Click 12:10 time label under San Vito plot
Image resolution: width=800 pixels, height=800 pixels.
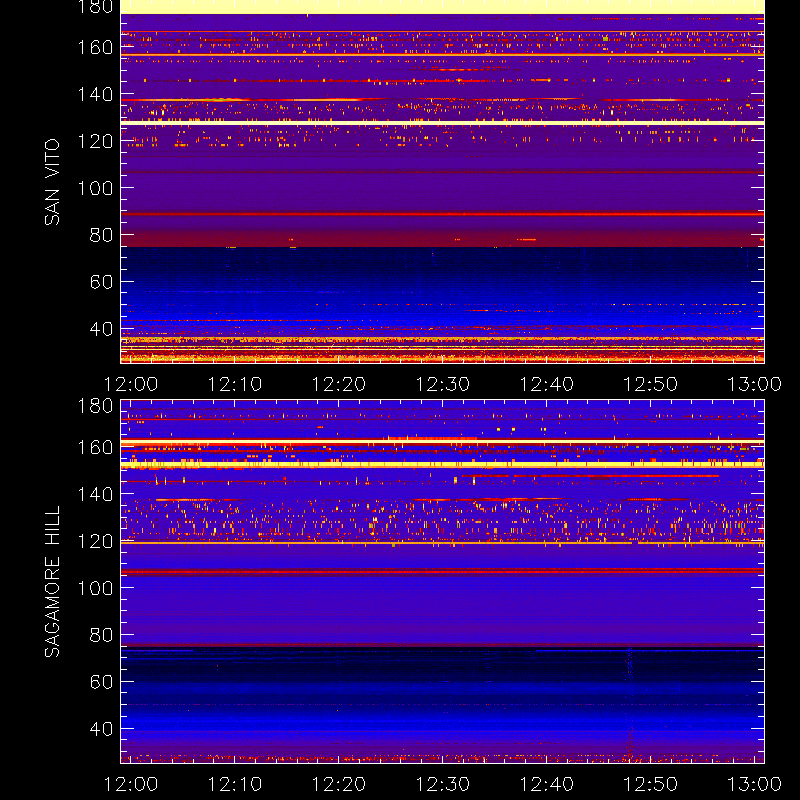pyautogui.click(x=235, y=384)
